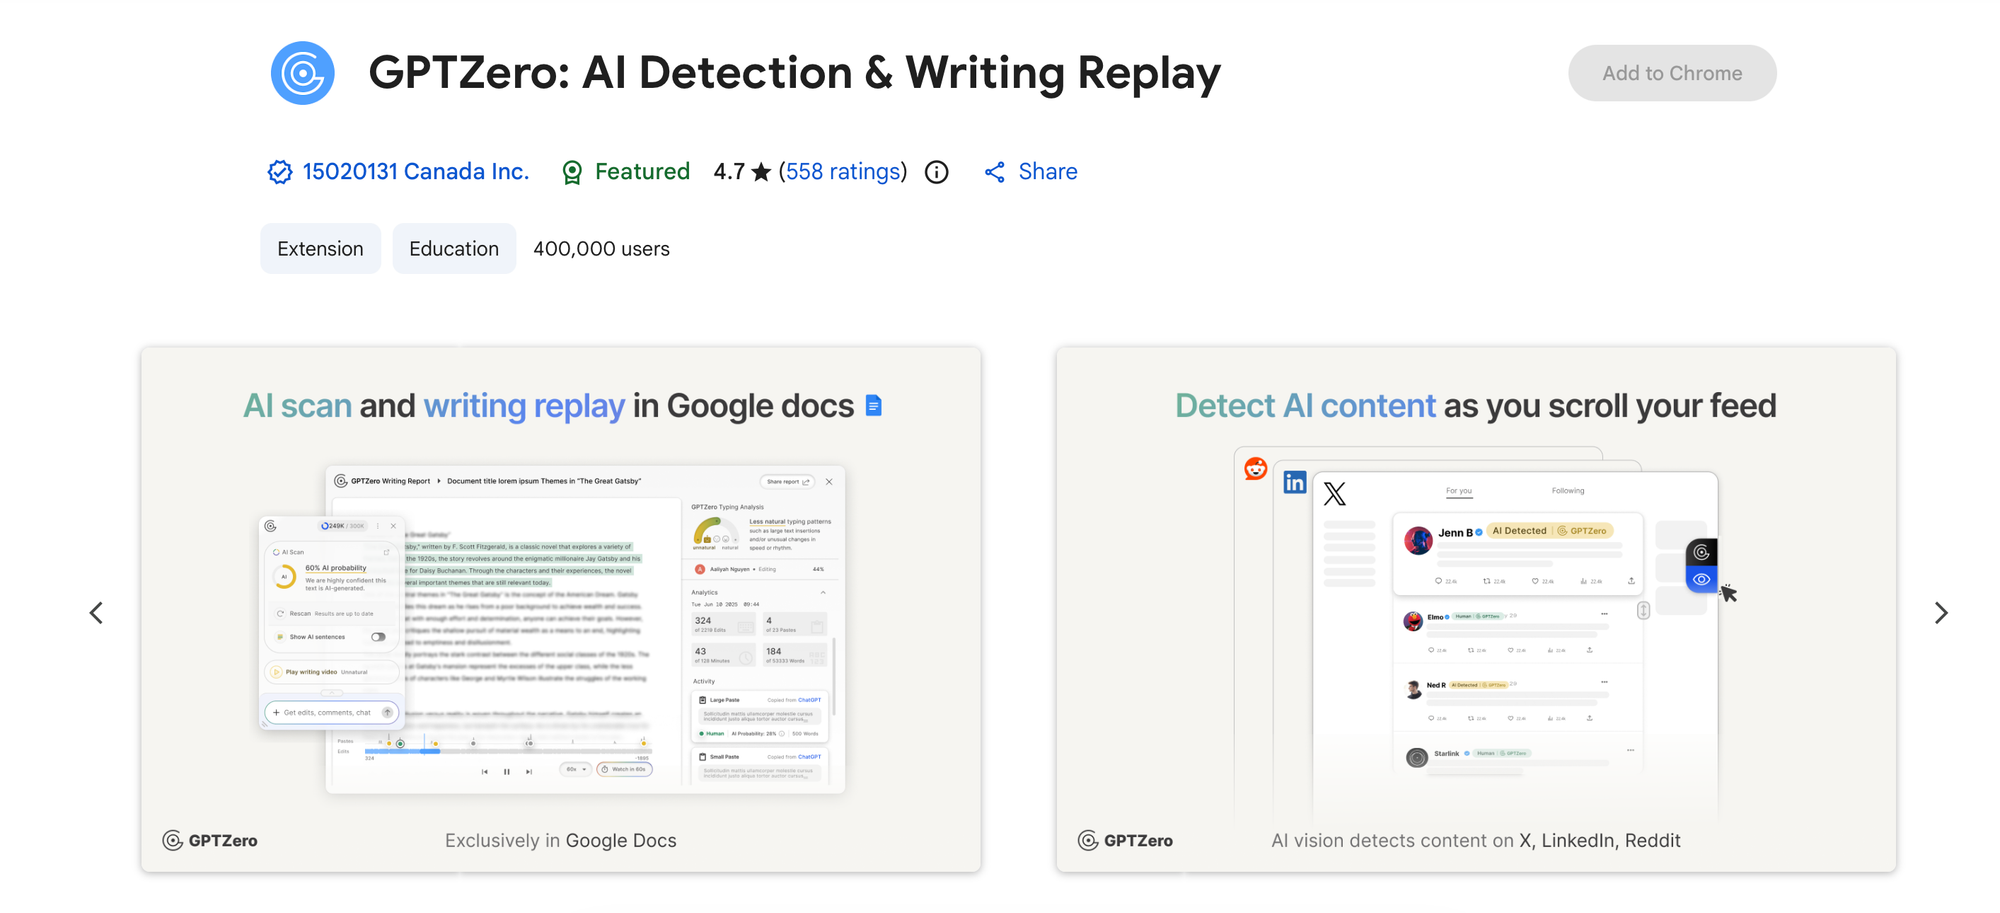Screen dimensions: 2000x913
Task: Go to the previous screenshot with left arrow
Action: (x=96, y=613)
